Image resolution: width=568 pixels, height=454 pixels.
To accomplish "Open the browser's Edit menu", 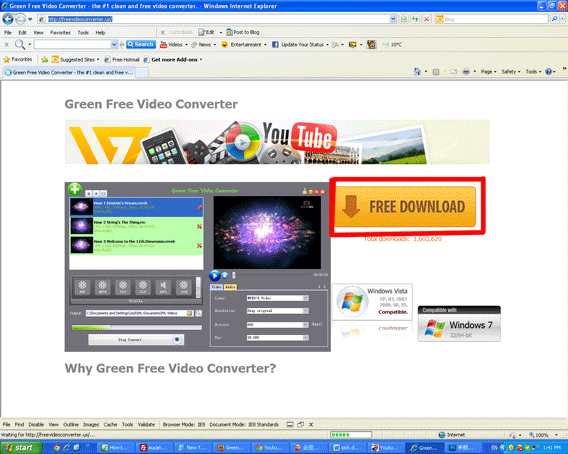I will [x=22, y=32].
